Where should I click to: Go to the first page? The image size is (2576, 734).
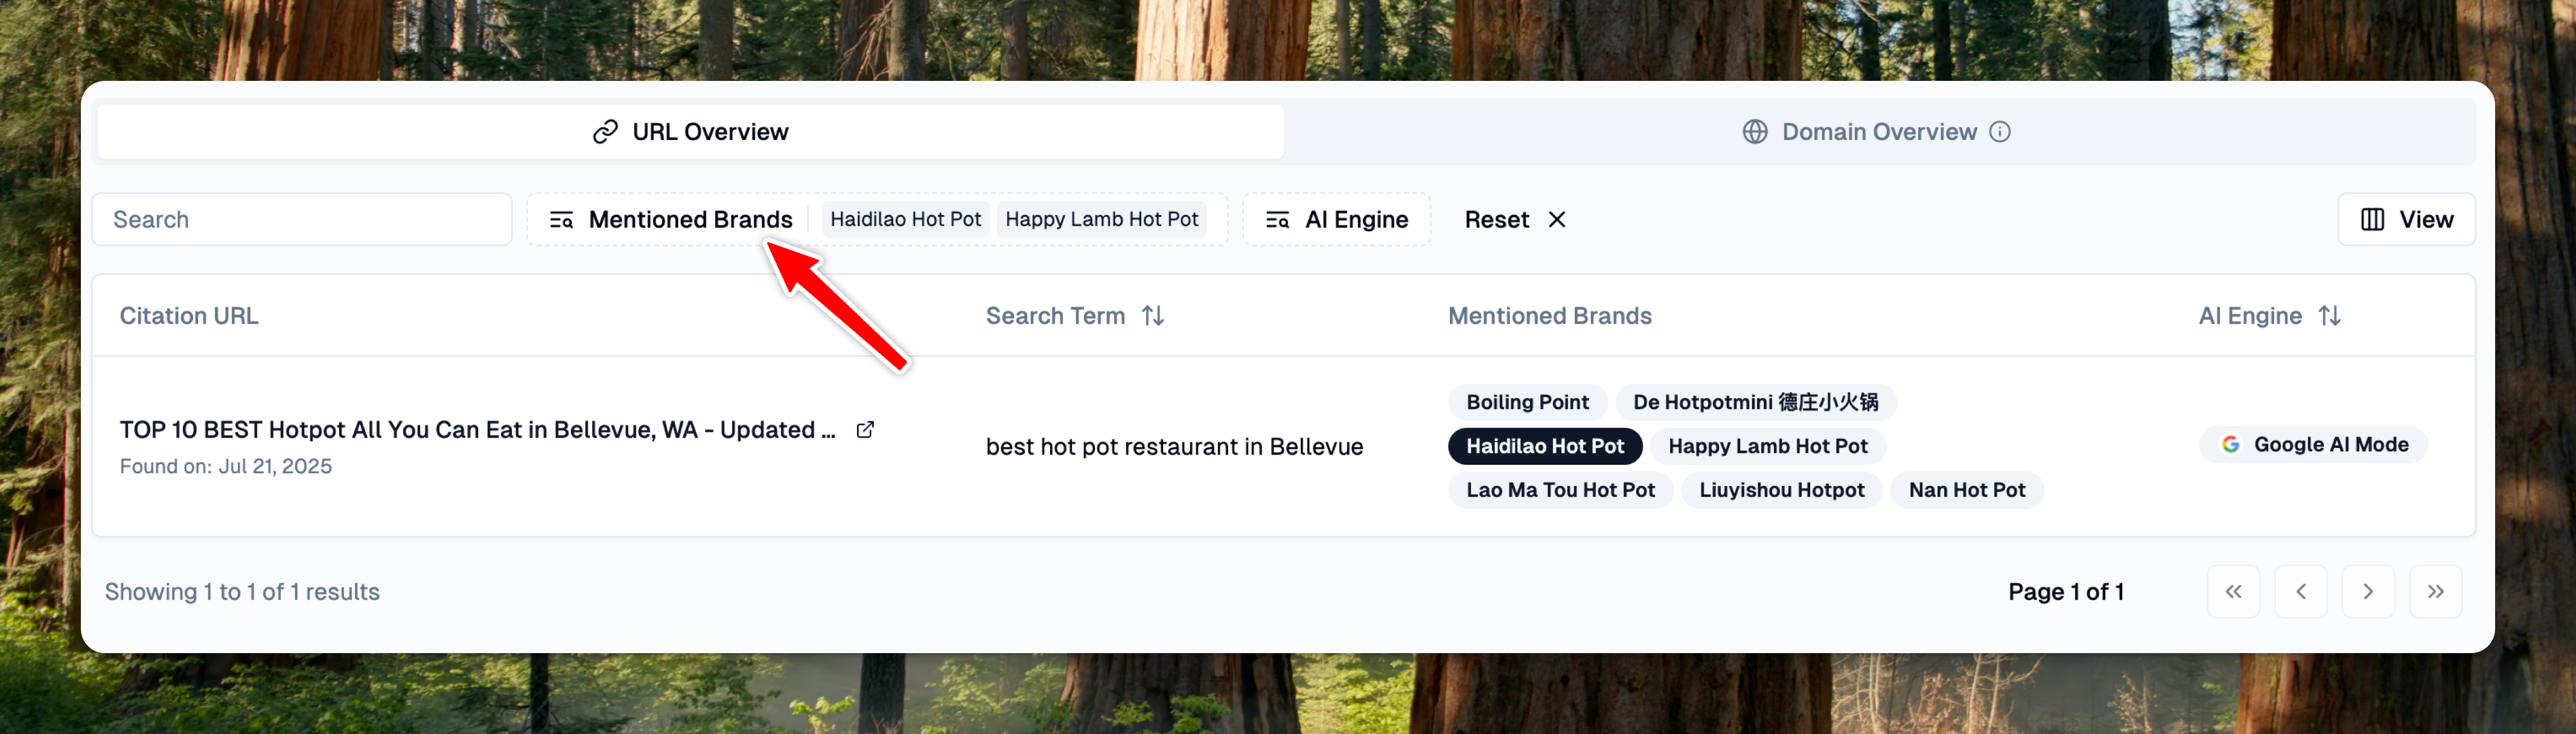coord(2232,592)
